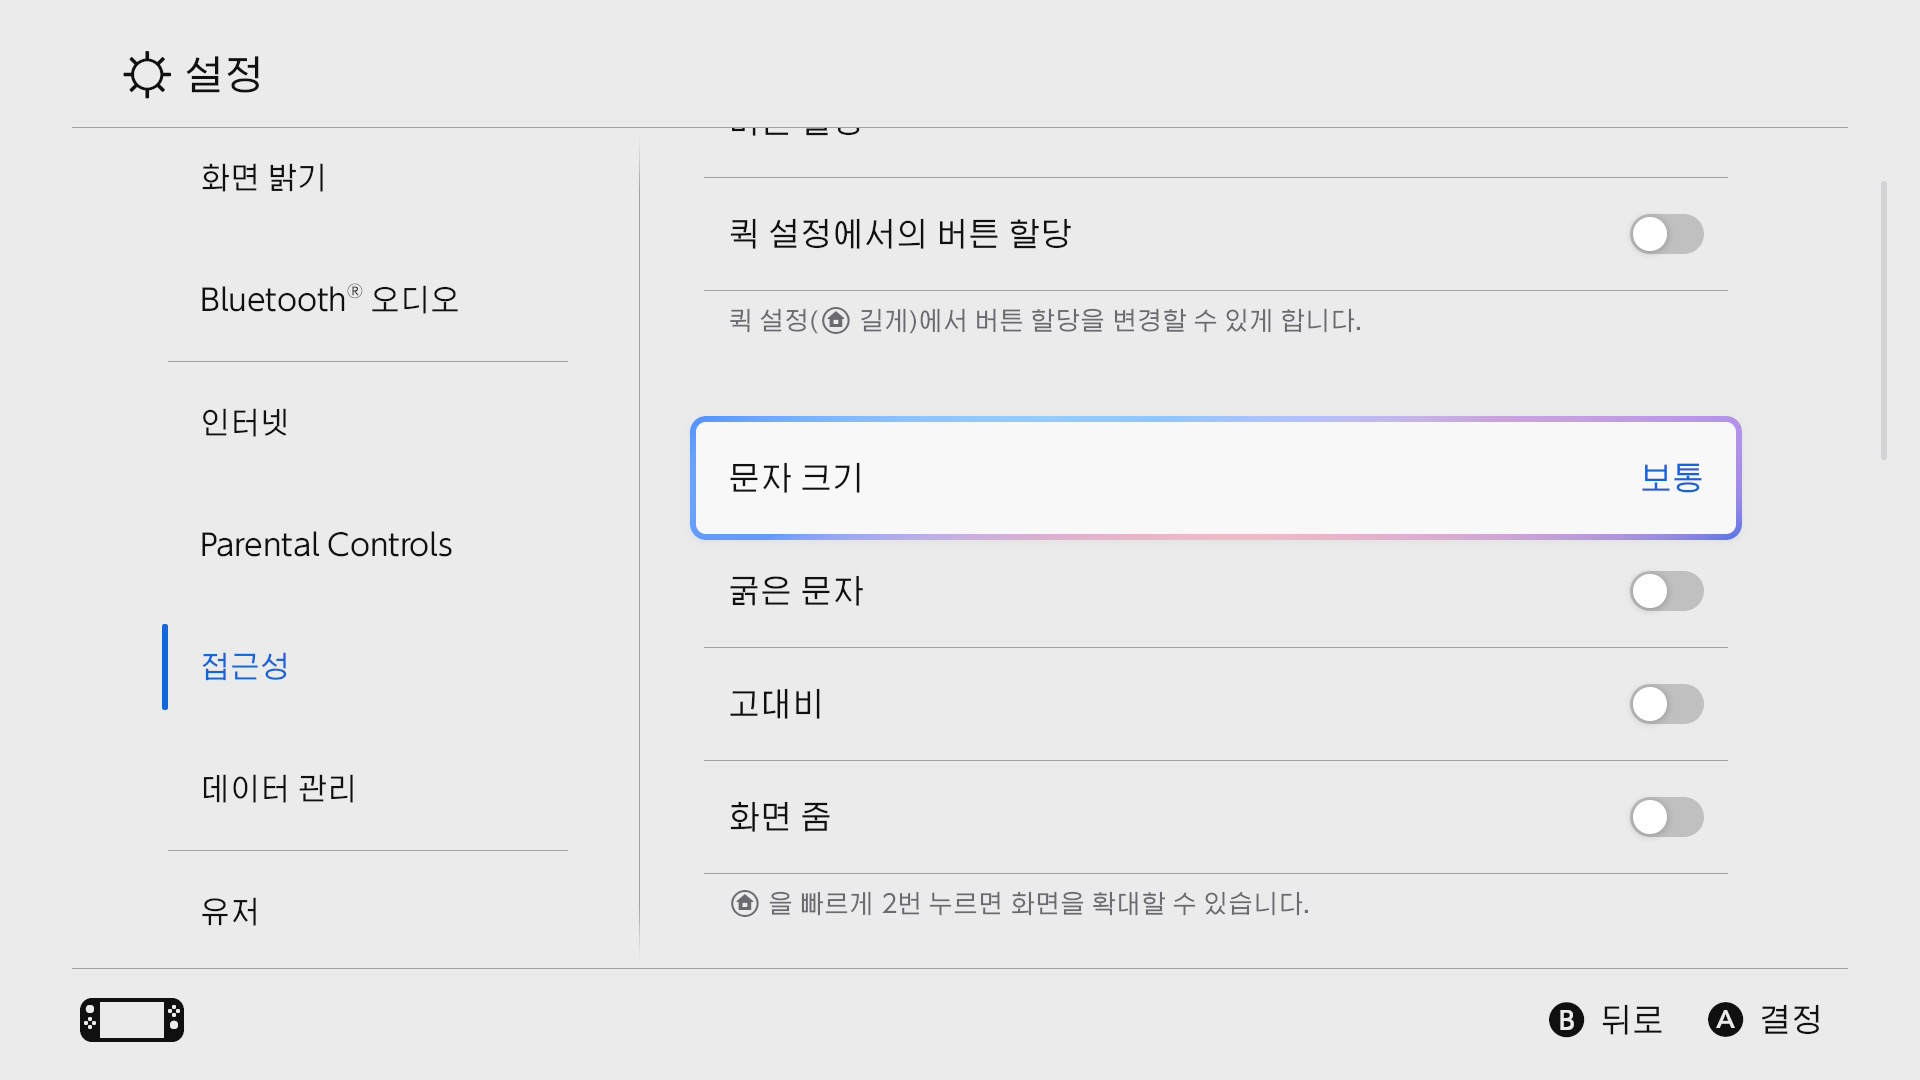Screen dimensions: 1920x1080
Task: Click the A button icon for confirm
Action: 1724,1020
